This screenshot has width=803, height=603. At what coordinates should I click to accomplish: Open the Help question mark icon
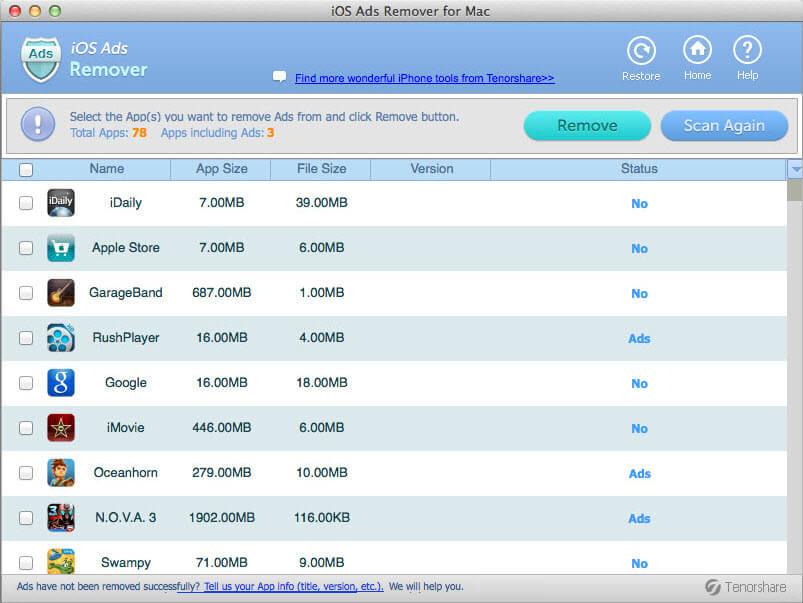[x=747, y=50]
